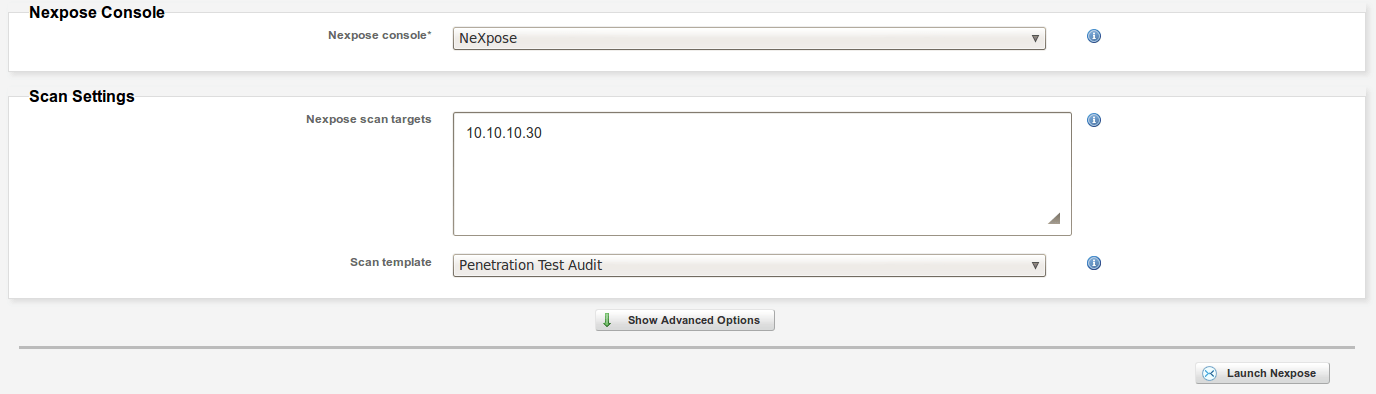Click the 'Scan template' field label
Screen dimensions: 1376x394
tap(391, 262)
